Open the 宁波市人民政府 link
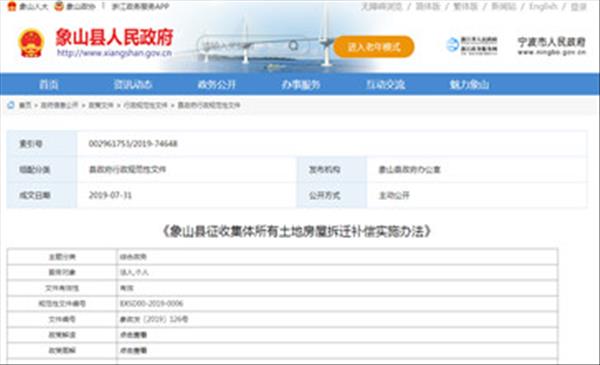Screen dimensions: 600x365 [x=551, y=46]
